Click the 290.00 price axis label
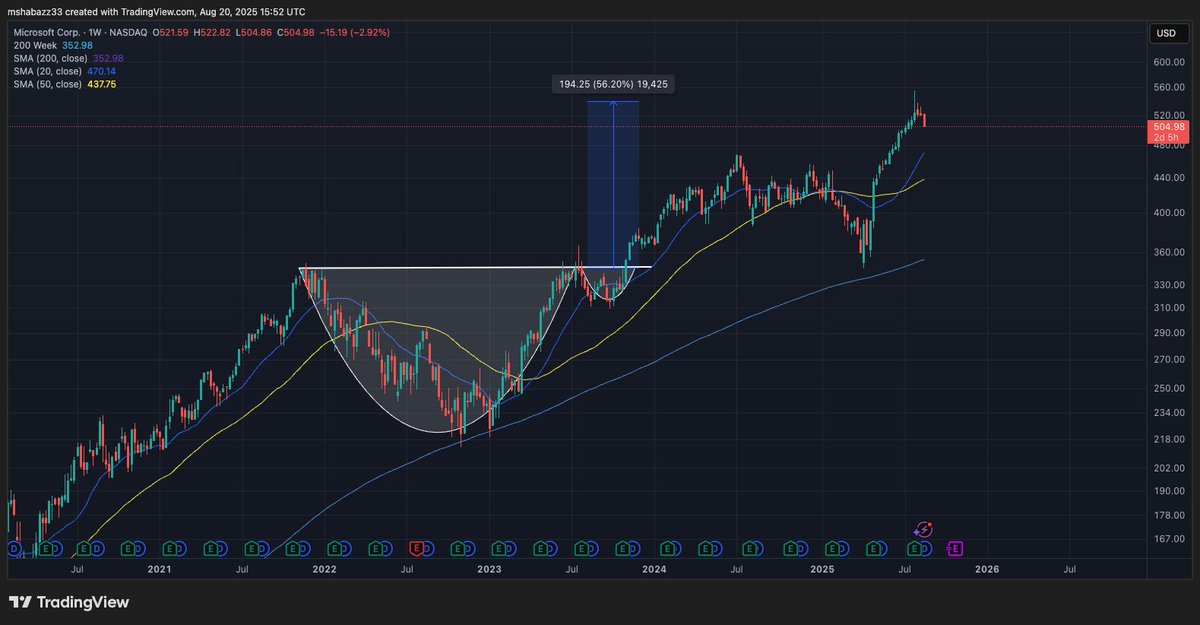The height and width of the screenshot is (625, 1200). 1168,333
